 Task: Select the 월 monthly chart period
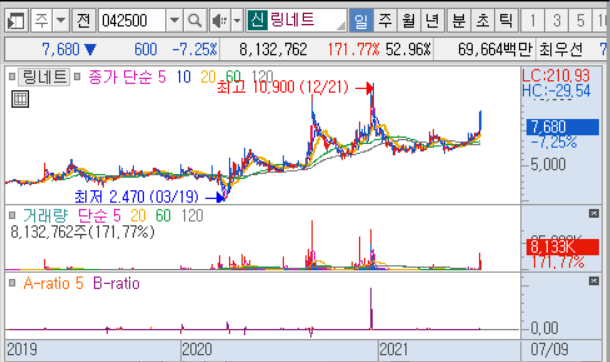point(408,21)
